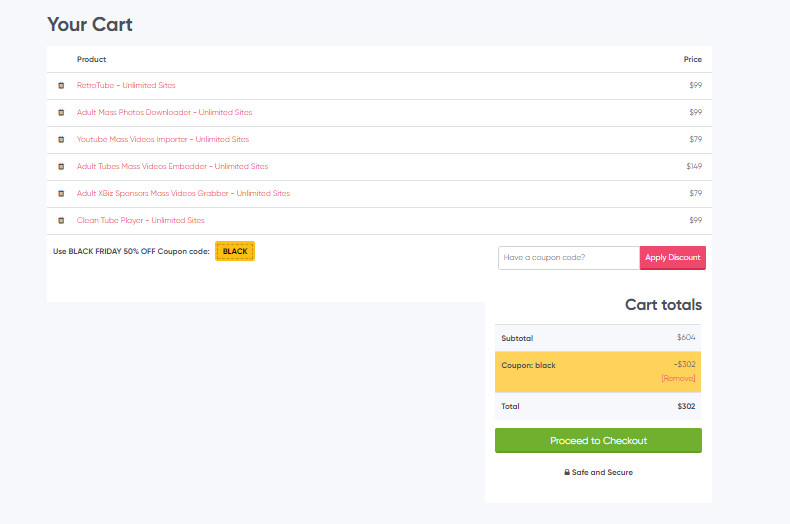
Task: Visit Youtube Mass Videos Importer product page
Action: click(x=163, y=139)
